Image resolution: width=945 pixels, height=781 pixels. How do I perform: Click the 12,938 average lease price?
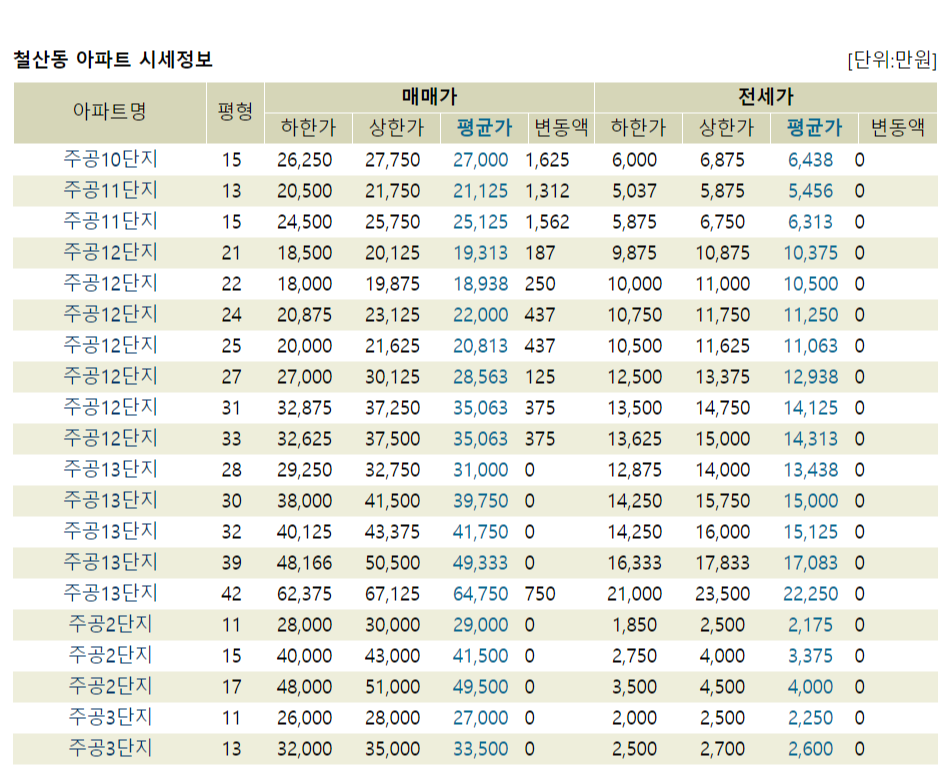(x=811, y=377)
